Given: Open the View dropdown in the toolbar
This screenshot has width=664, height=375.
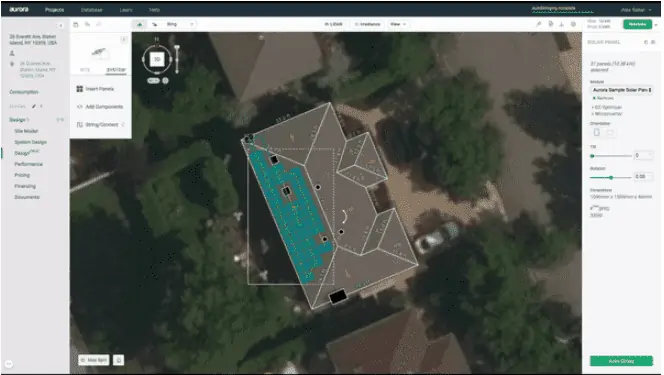Looking at the screenshot, I should coord(398,24).
